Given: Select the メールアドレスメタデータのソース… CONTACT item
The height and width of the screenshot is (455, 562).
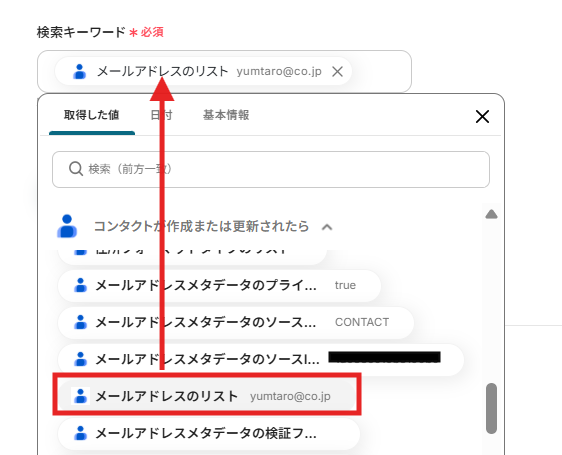Looking at the screenshot, I should coord(236,322).
